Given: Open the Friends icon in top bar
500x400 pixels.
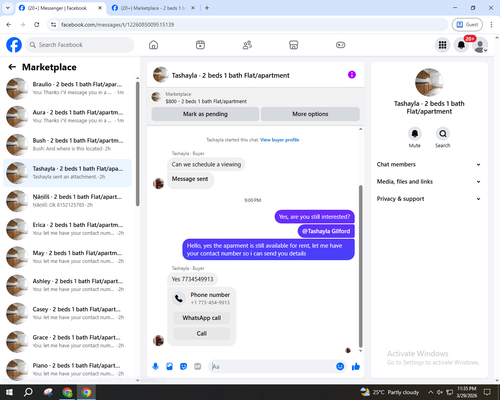Looking at the screenshot, I should 247,45.
